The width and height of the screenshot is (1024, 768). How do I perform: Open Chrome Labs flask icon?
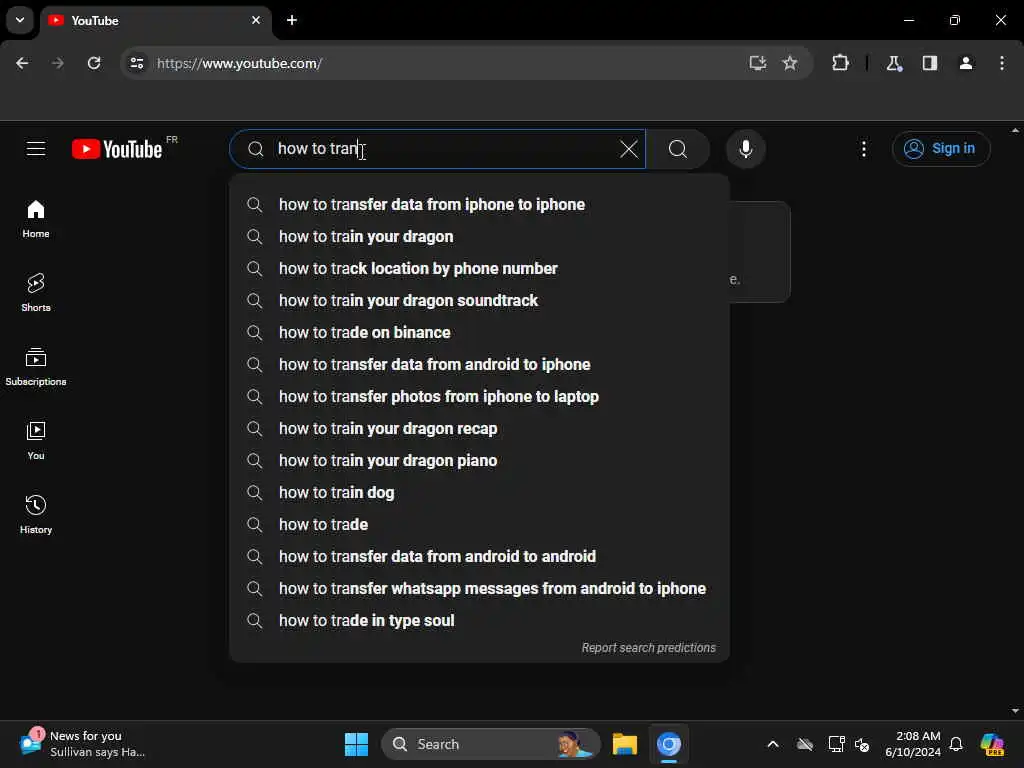894,63
